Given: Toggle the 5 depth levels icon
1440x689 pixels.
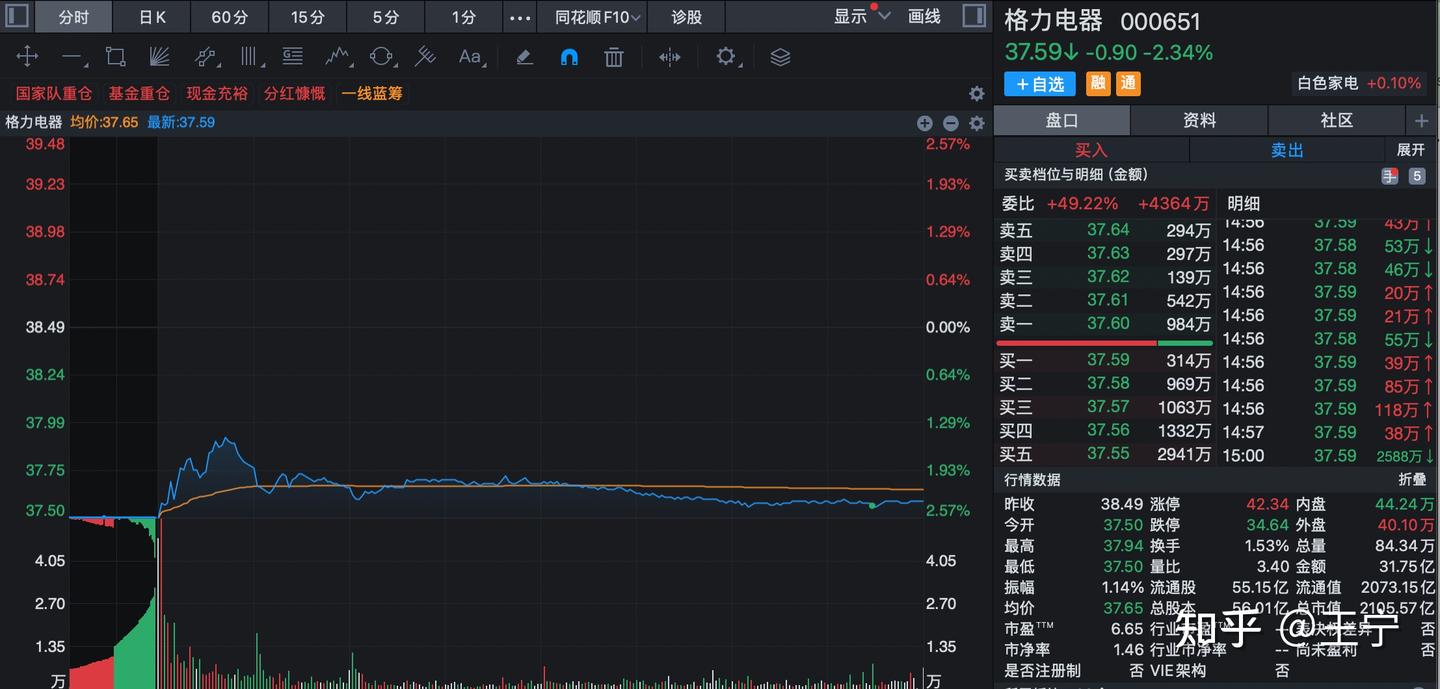Looking at the screenshot, I should coord(1416,176).
